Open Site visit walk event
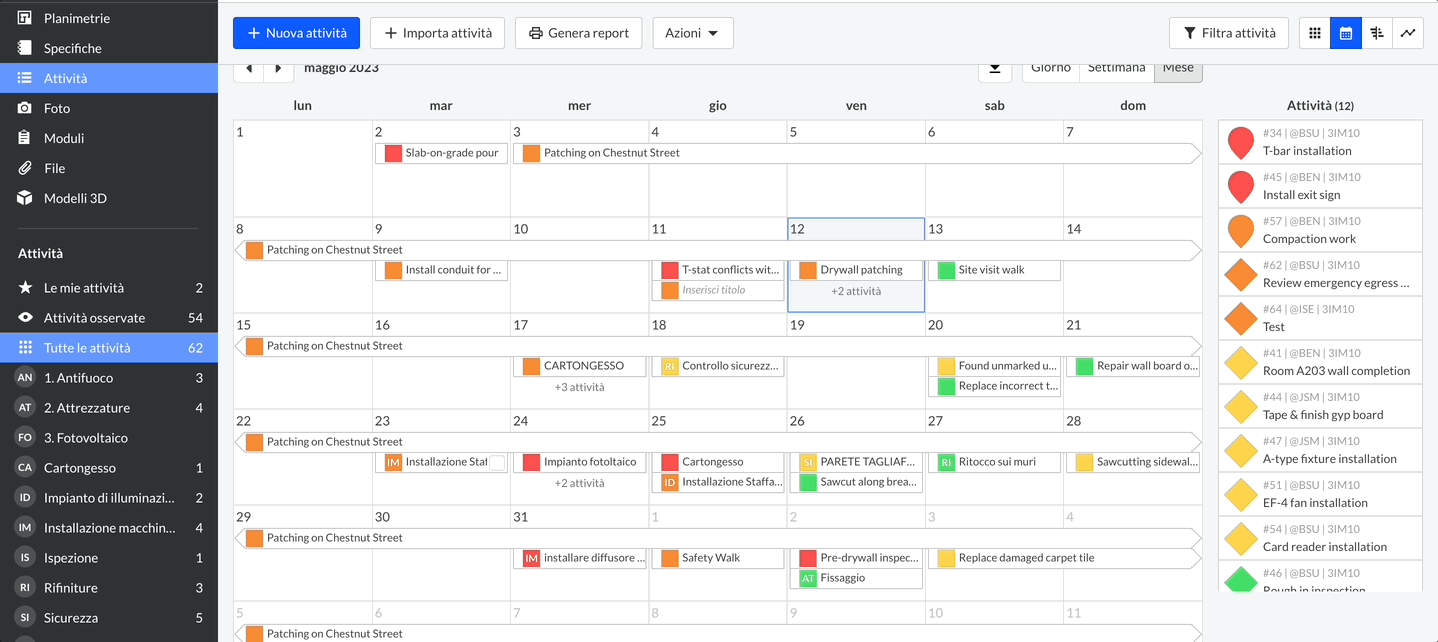The height and width of the screenshot is (642, 1438). pos(994,270)
